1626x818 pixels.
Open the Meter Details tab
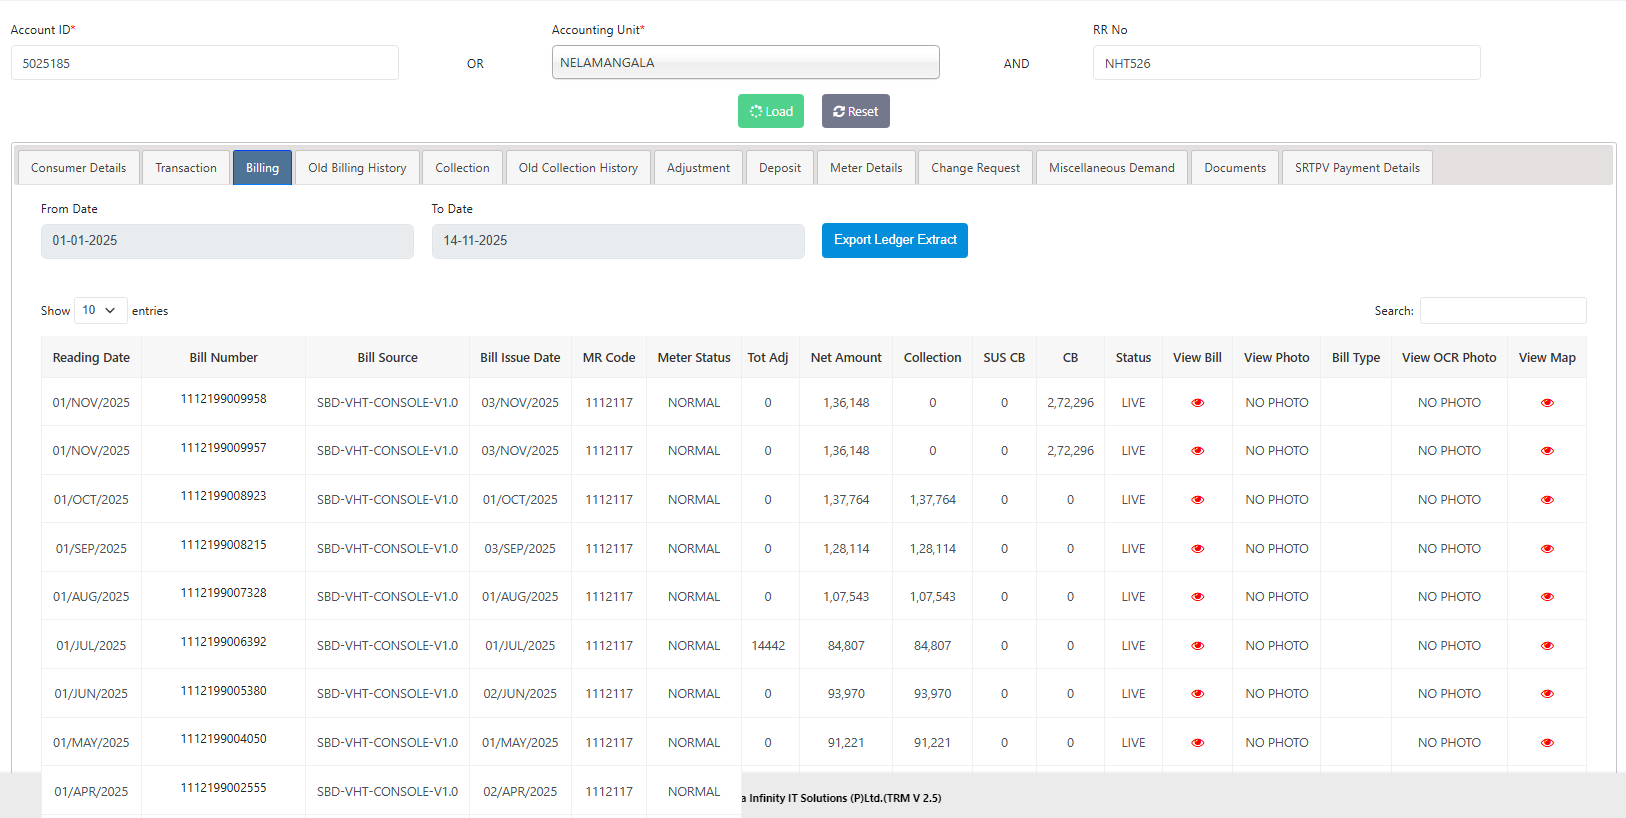tap(865, 168)
